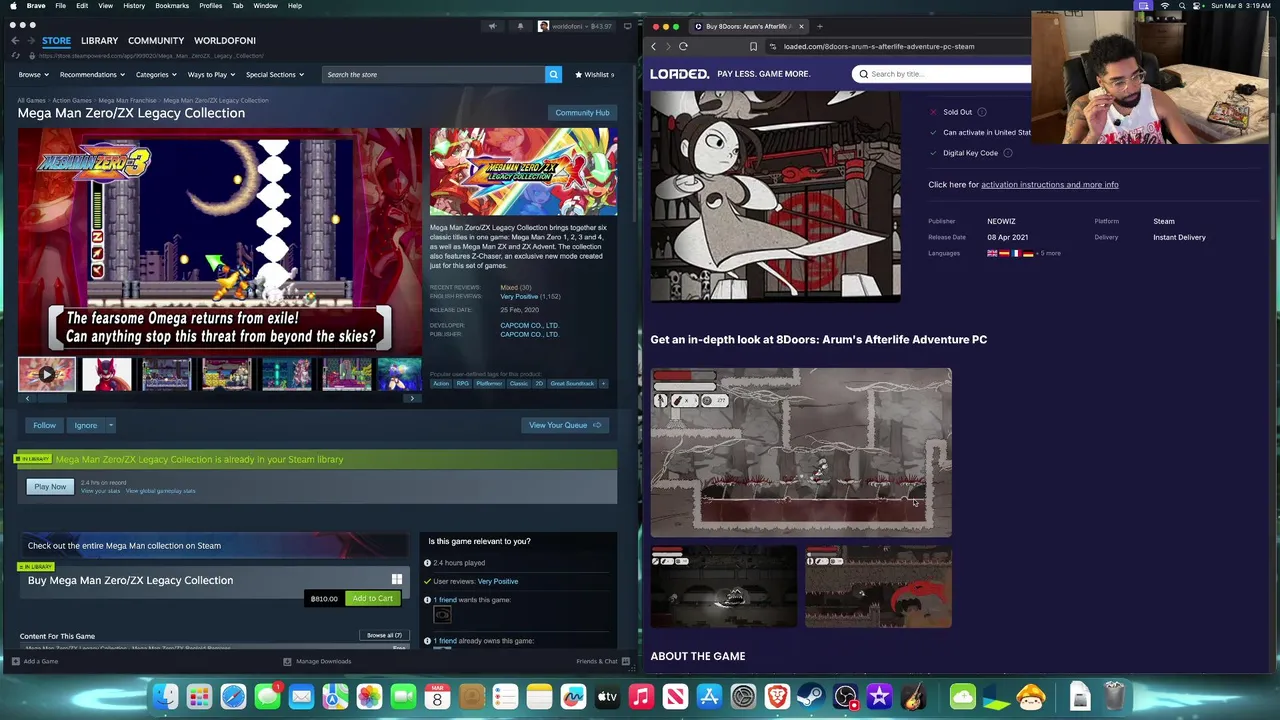Open the red-tinted 8Doors screenshot thumbnail
This screenshot has height=720, width=1280.
[879, 587]
